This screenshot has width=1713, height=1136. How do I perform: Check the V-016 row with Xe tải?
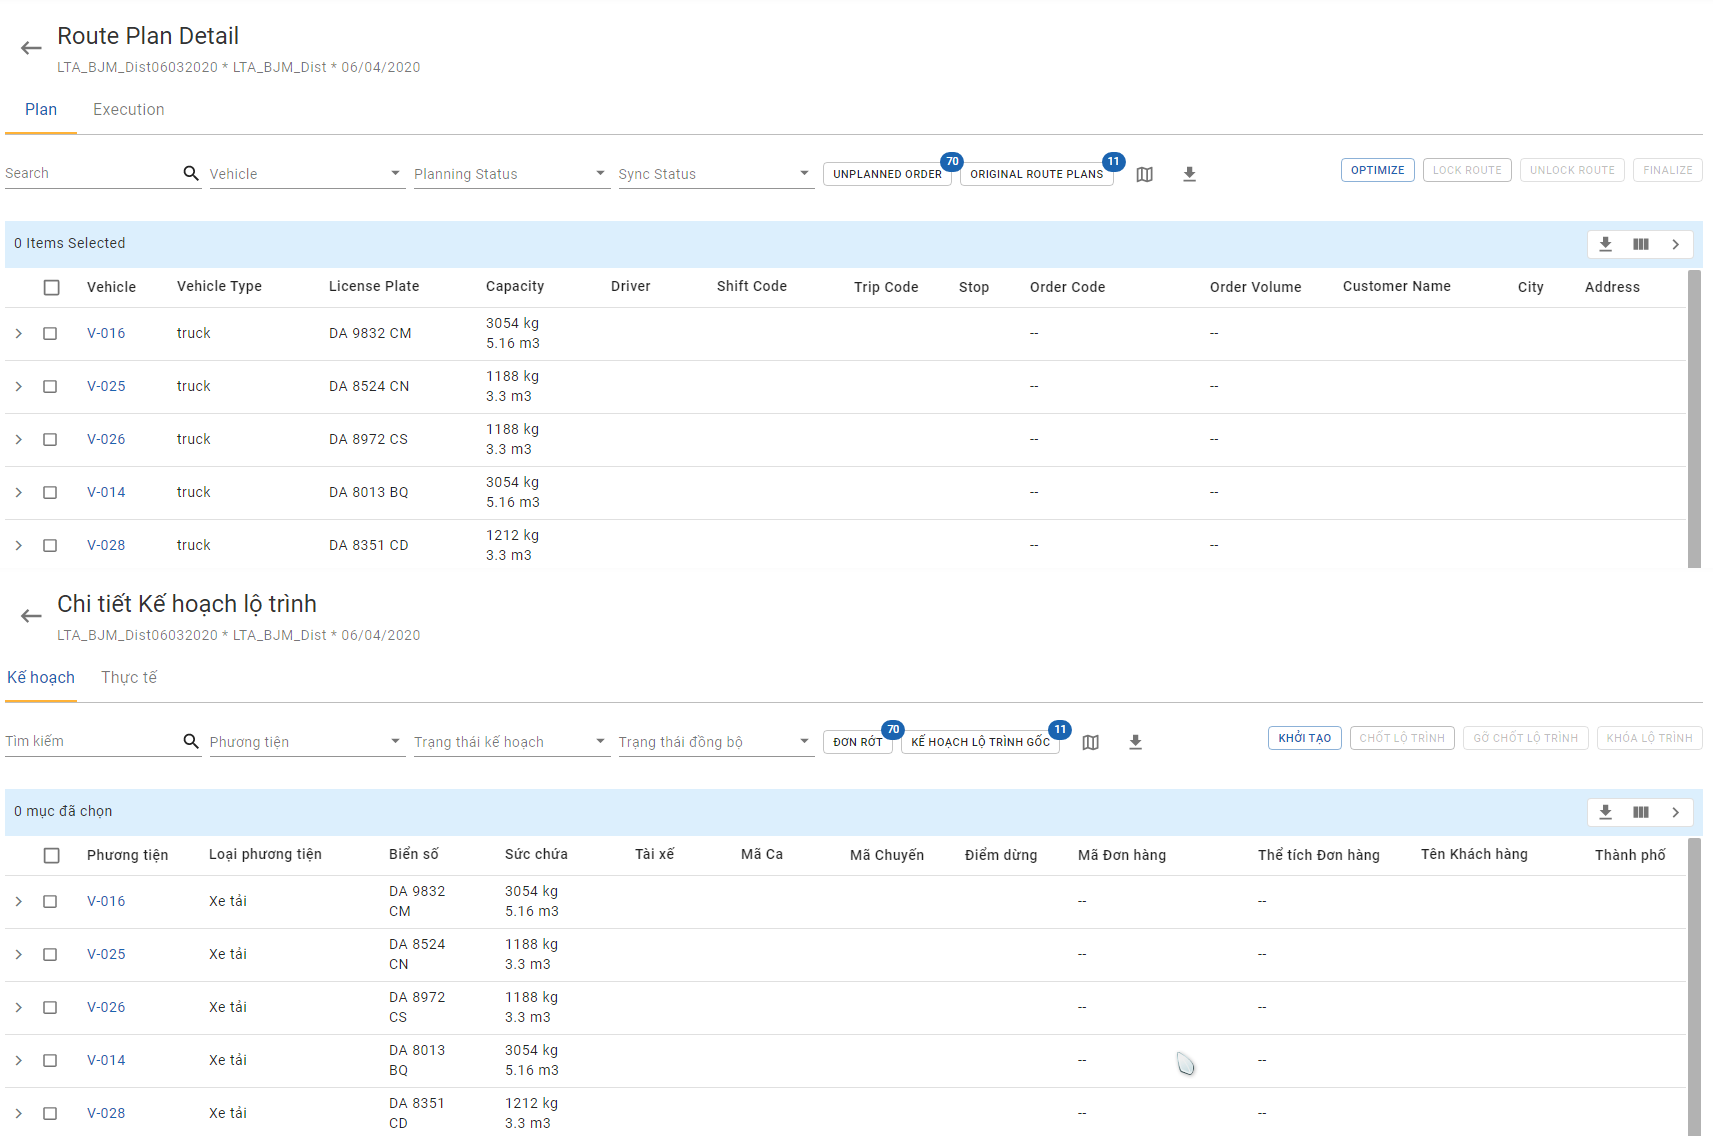pyautogui.click(x=50, y=901)
